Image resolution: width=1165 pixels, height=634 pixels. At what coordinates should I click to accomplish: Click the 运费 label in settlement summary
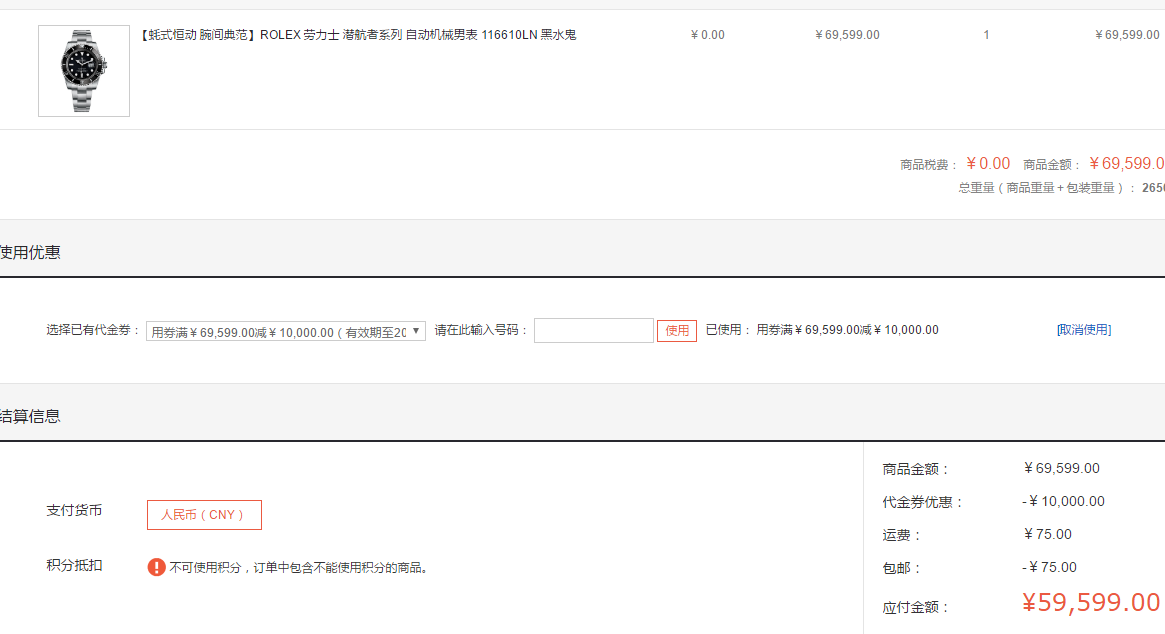(x=902, y=535)
